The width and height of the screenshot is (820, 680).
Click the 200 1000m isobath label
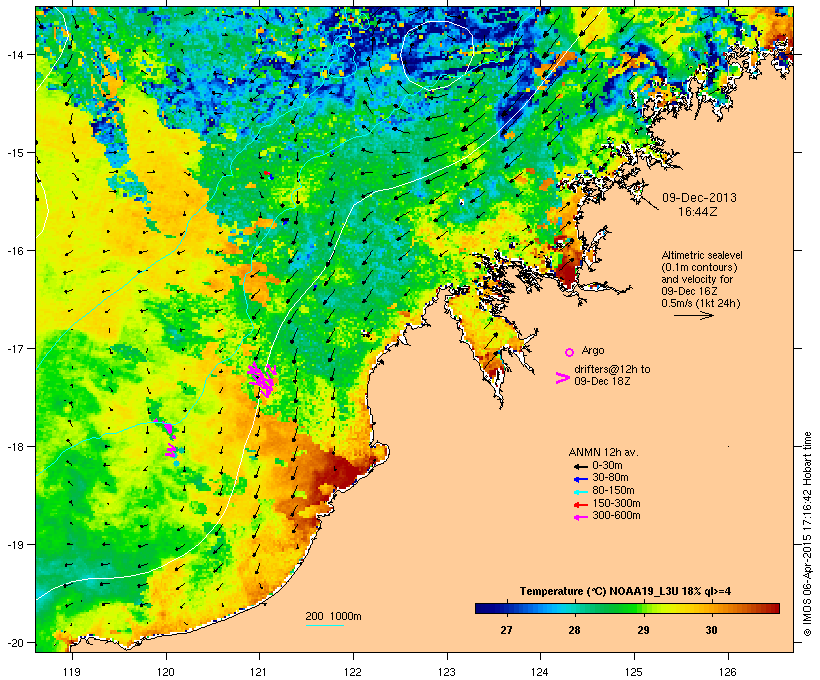(333, 616)
